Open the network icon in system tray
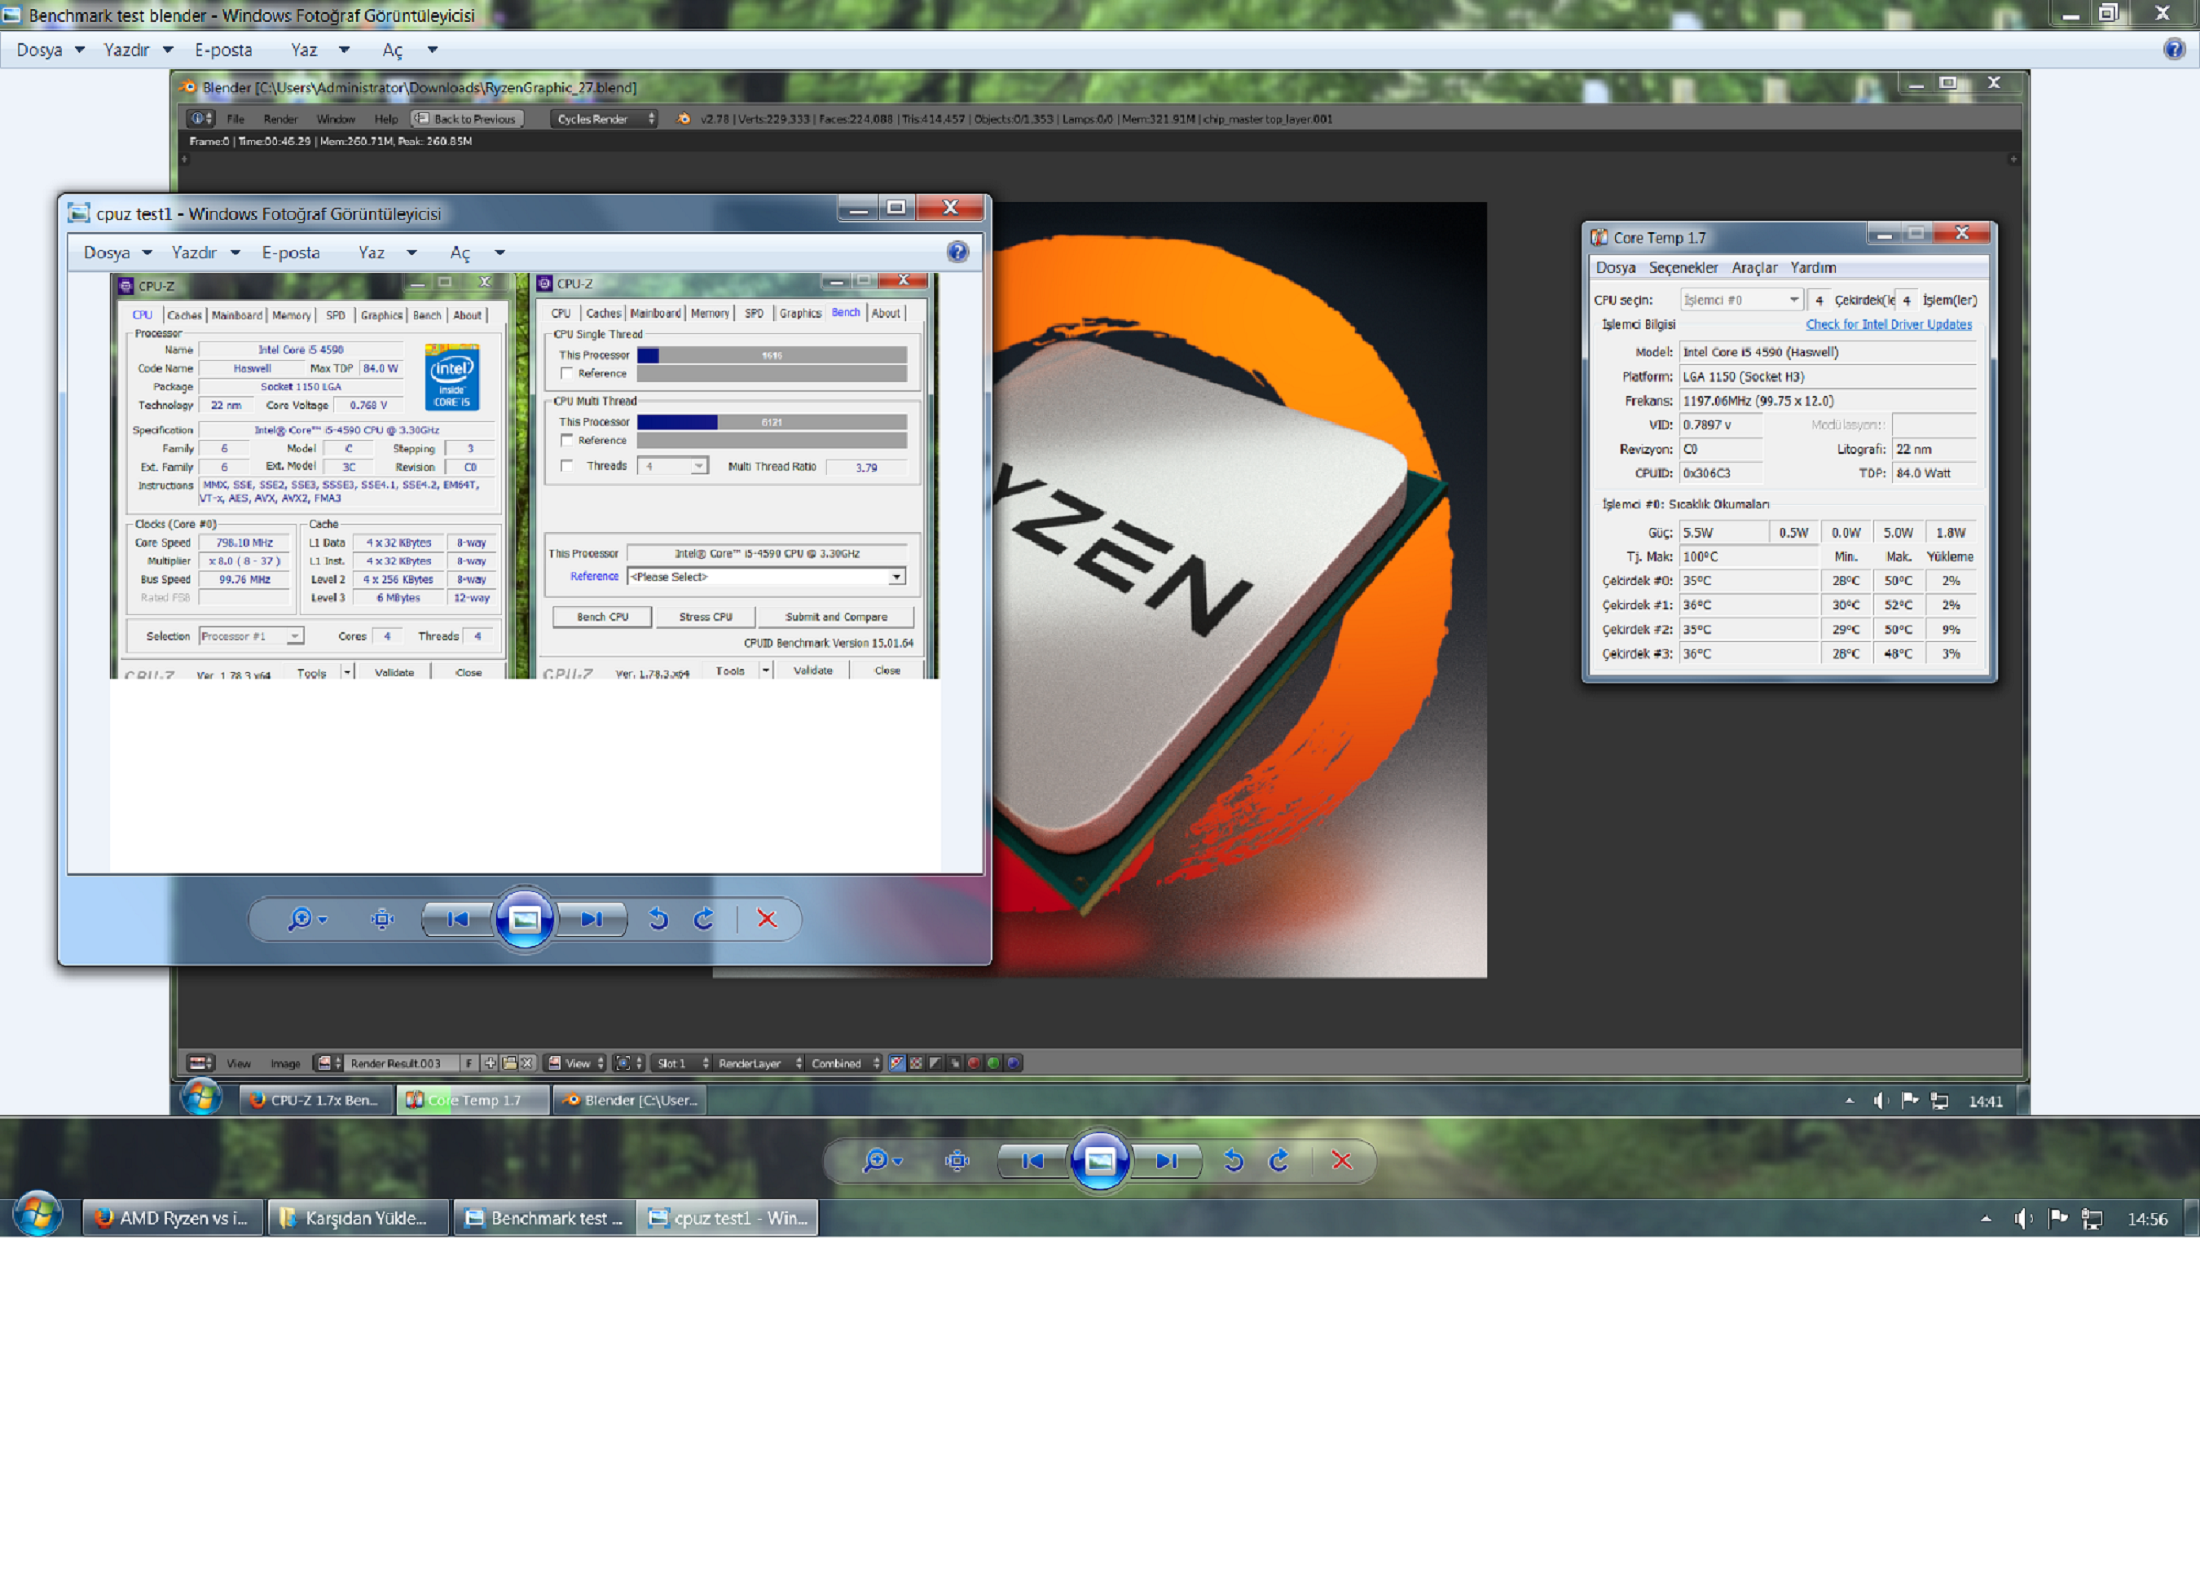 2092,1219
